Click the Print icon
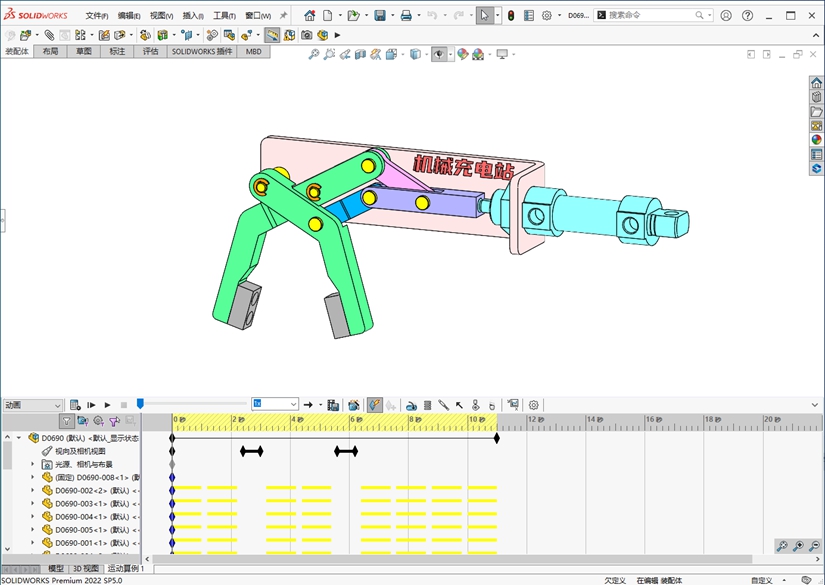Image resolution: width=825 pixels, height=585 pixels. click(x=406, y=15)
